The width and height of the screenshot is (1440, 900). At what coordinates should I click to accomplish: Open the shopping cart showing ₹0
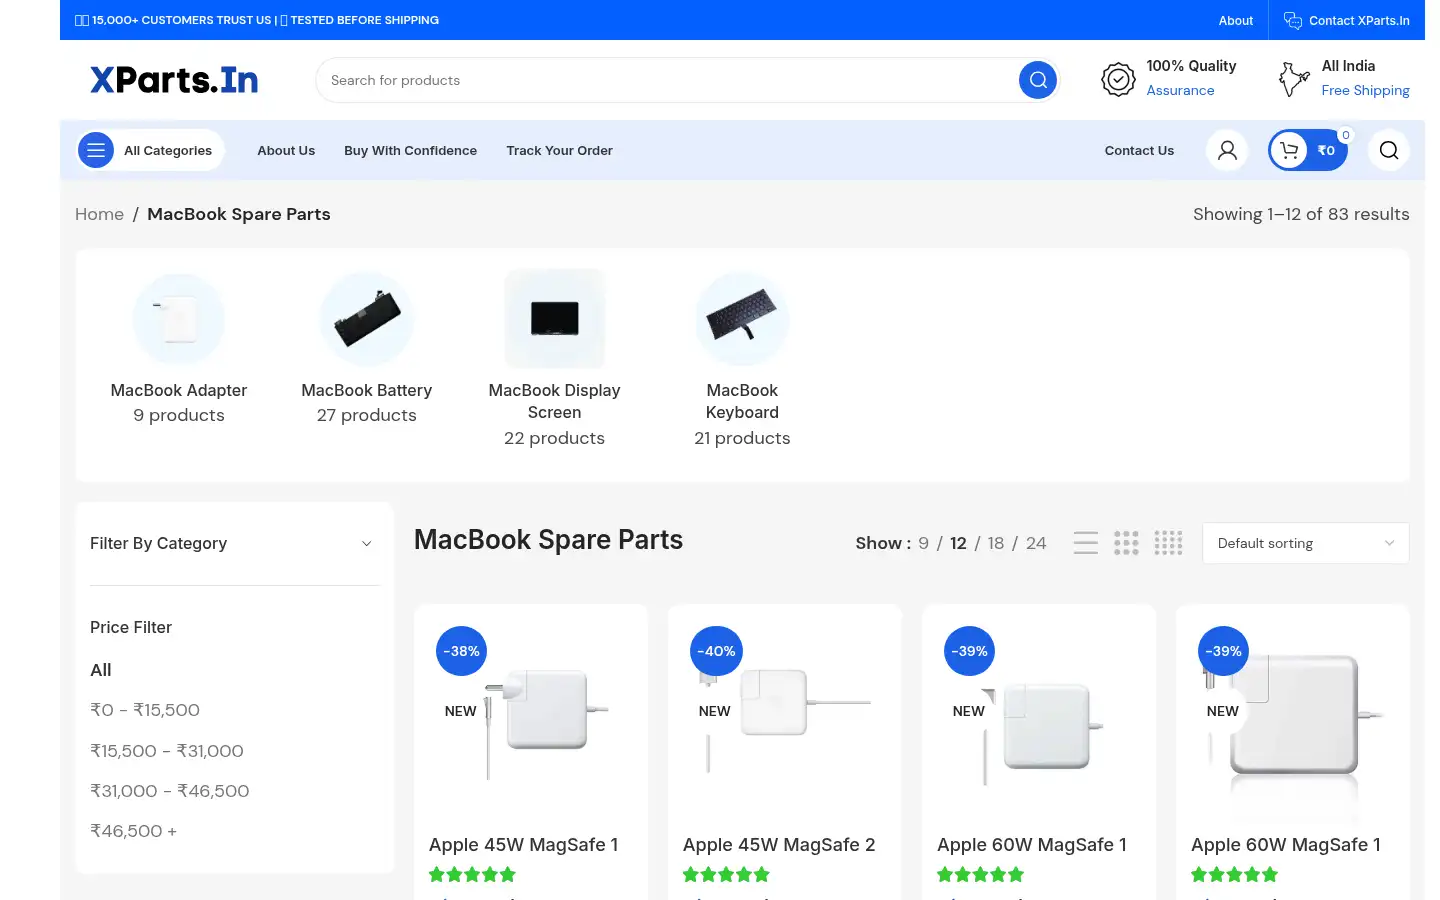tap(1308, 150)
